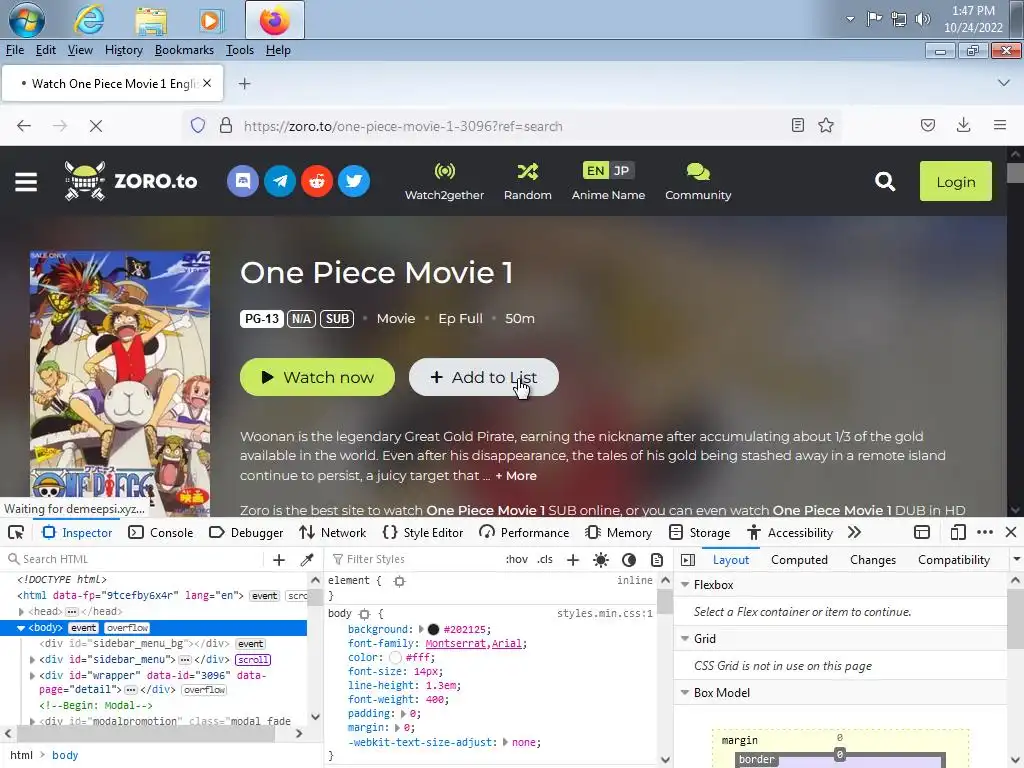Open the Zoro hamburger sidebar menu
This screenshot has width=1024, height=768.
tap(26, 182)
